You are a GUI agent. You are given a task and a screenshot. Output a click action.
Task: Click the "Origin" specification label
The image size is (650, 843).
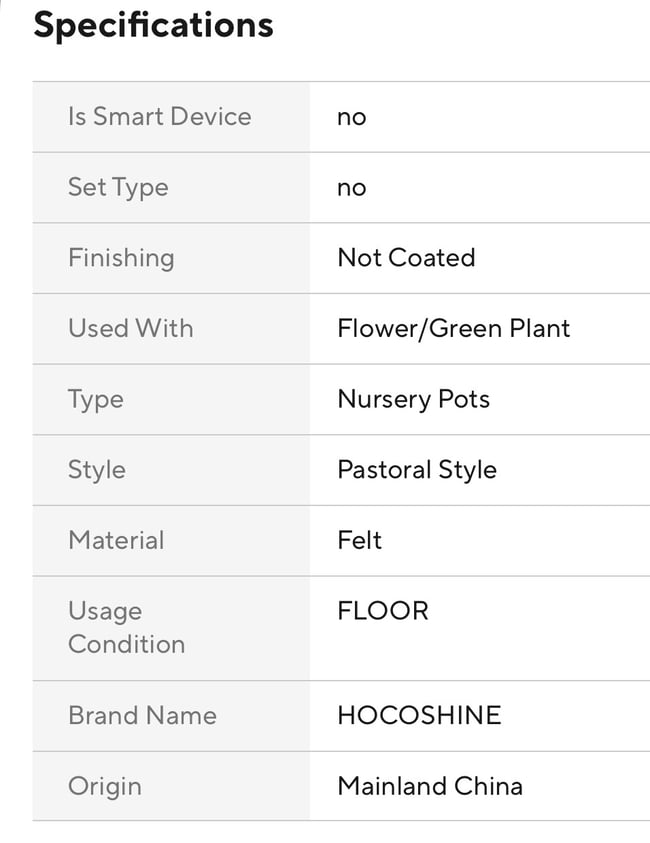[105, 786]
